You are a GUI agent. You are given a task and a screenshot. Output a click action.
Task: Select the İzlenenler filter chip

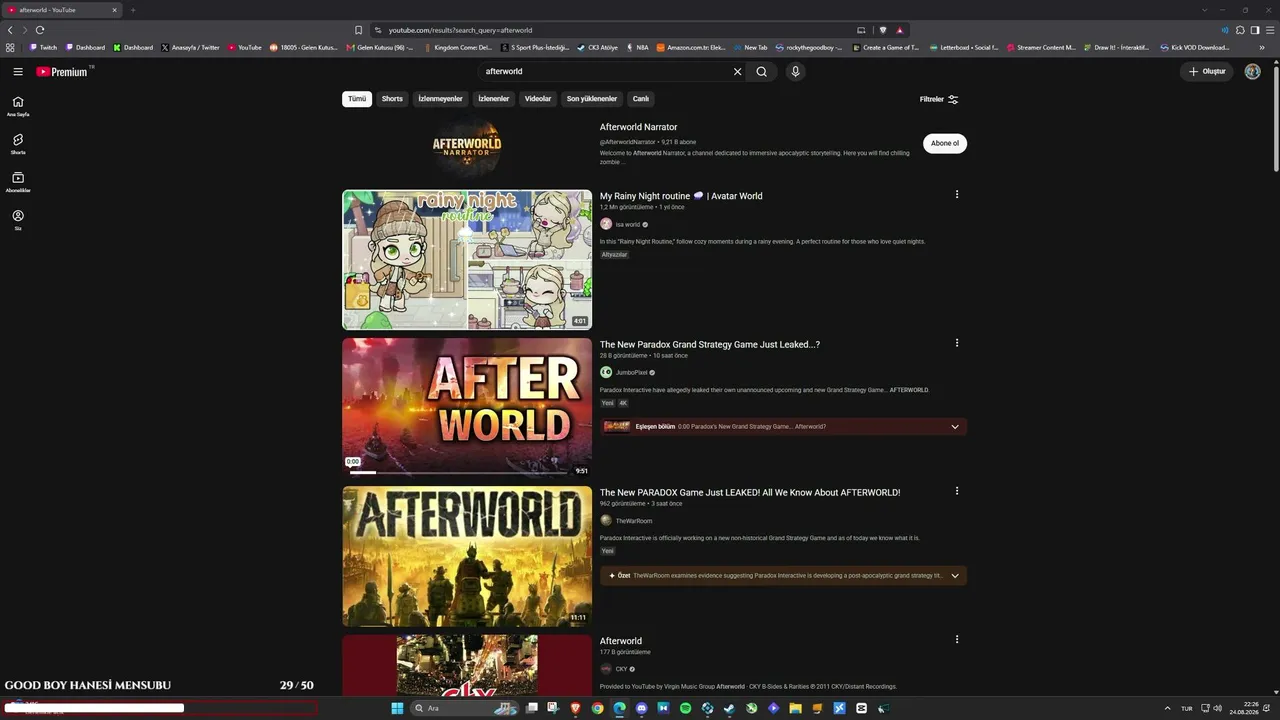coord(494,99)
